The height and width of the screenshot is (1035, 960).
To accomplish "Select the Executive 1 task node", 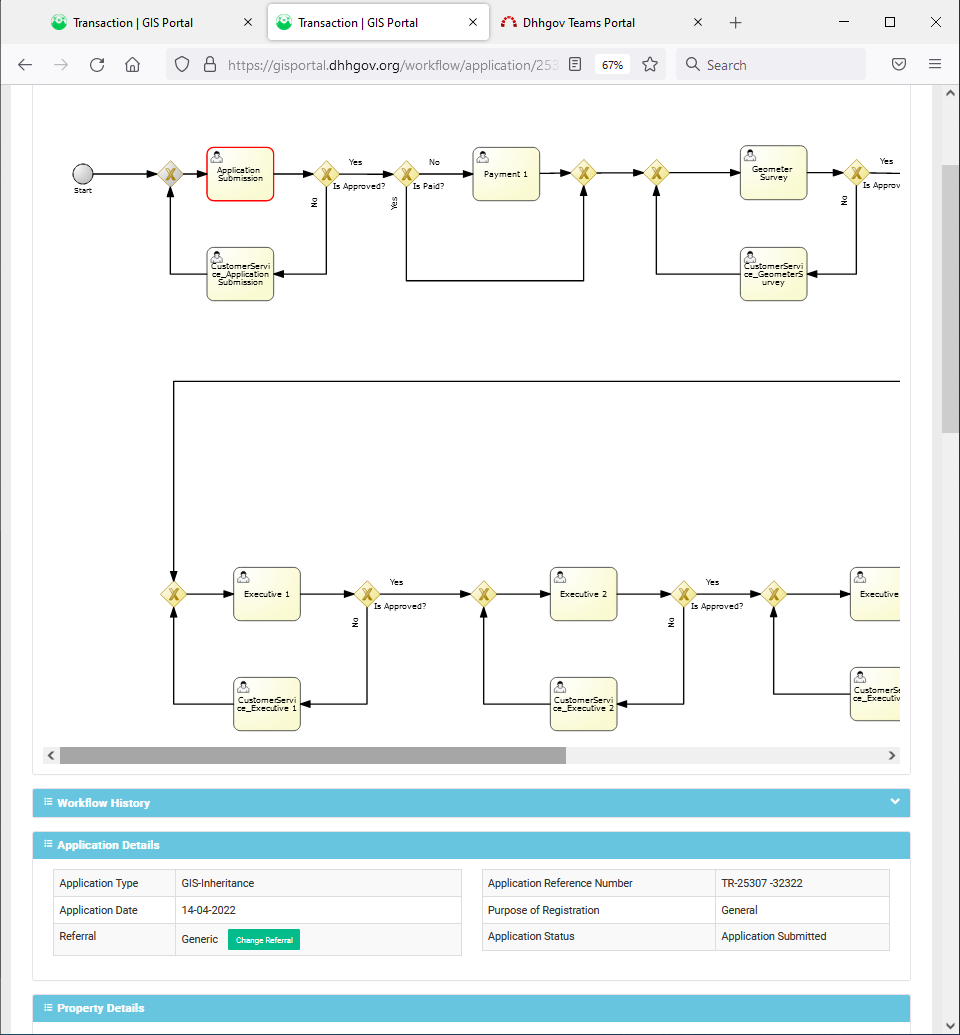I will tap(267, 594).
